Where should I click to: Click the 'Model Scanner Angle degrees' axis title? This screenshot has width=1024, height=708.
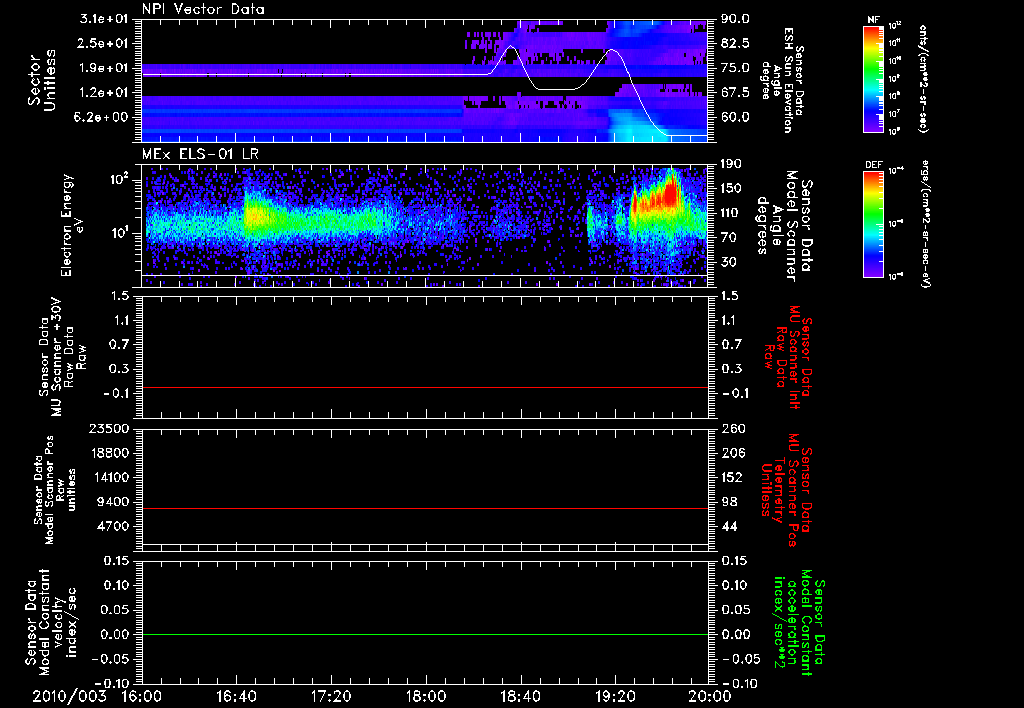click(784, 225)
